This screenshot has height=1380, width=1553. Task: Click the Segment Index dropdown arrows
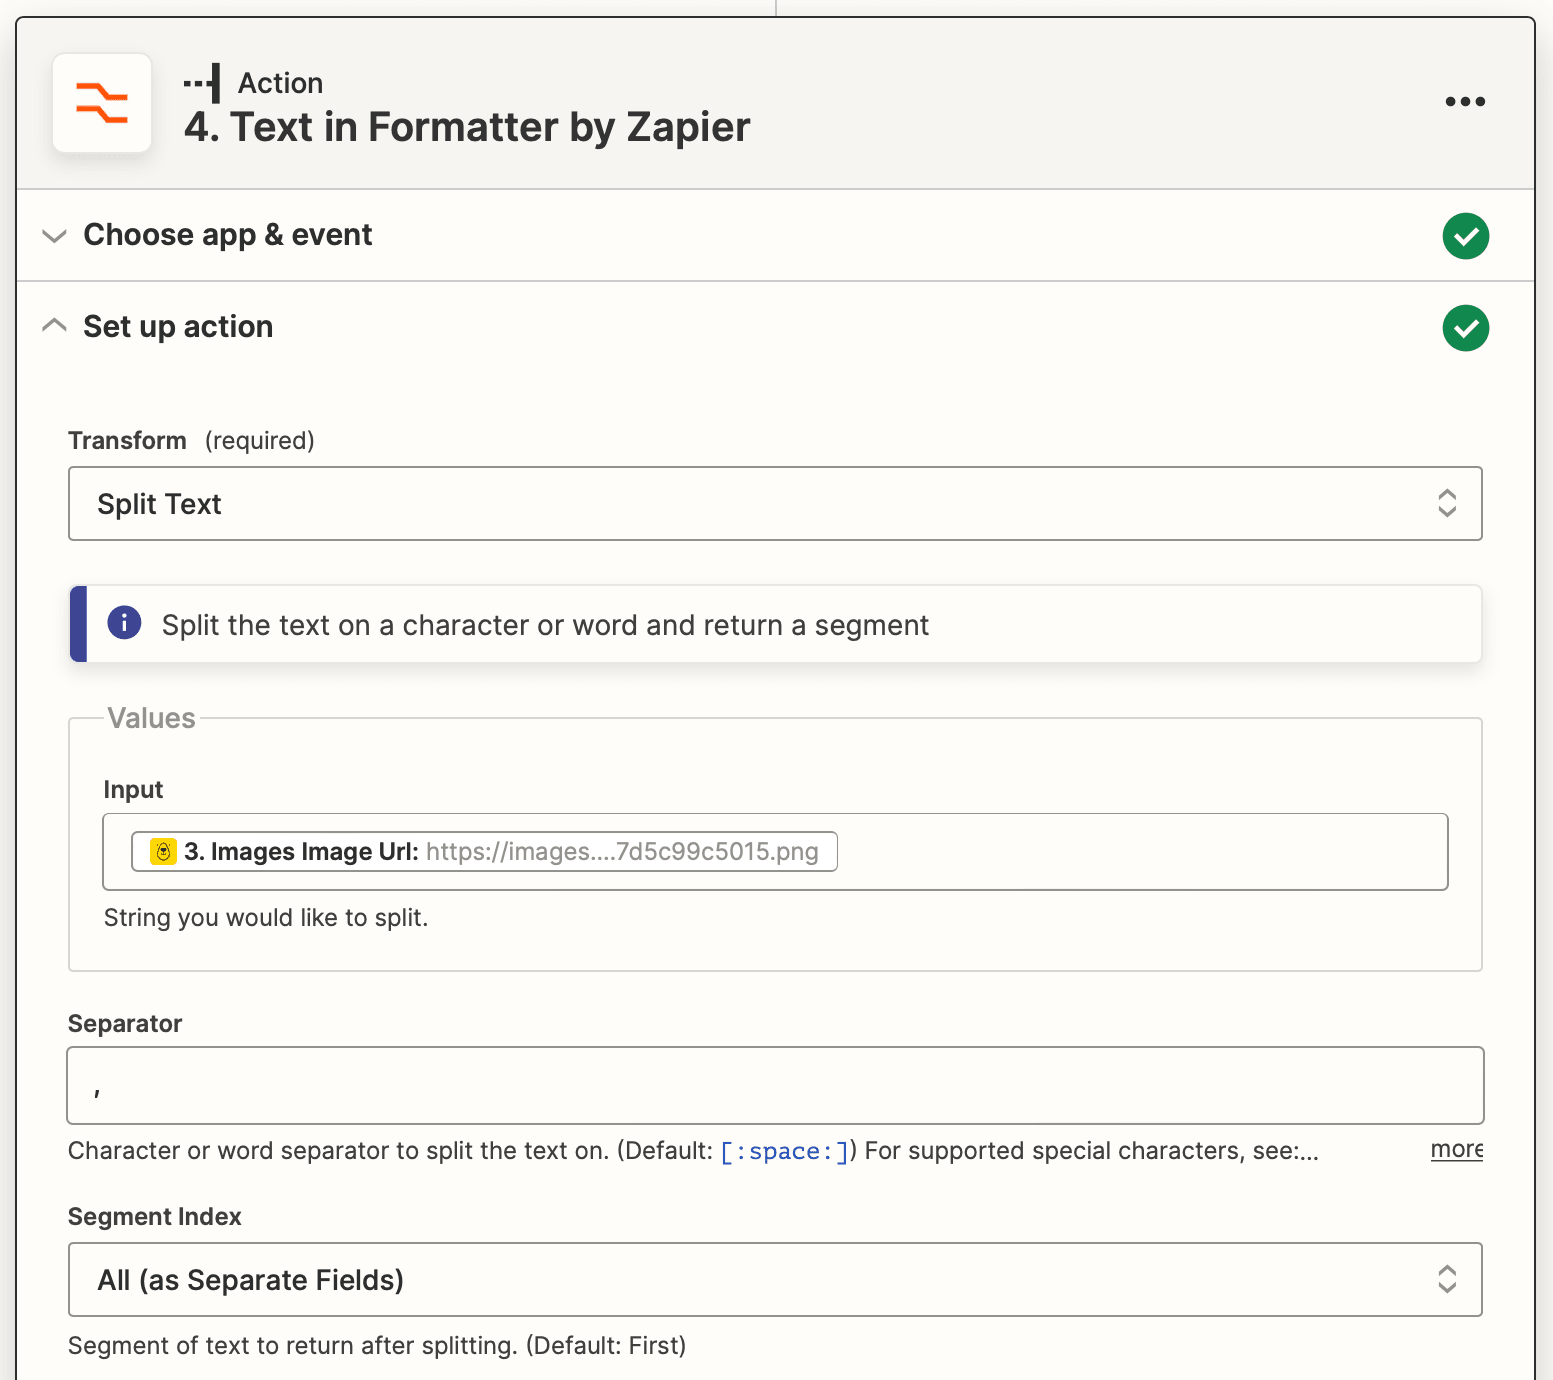[x=1446, y=1279]
